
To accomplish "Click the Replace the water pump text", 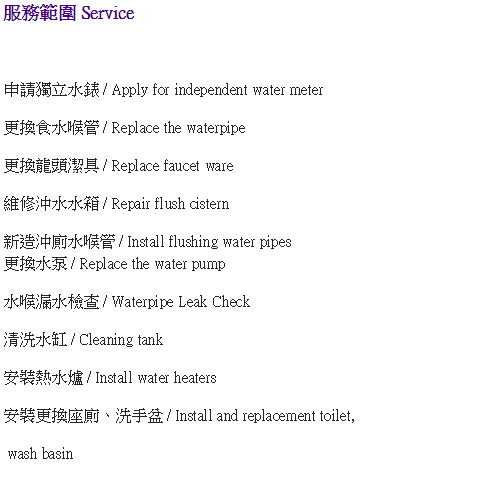I will (152, 264).
